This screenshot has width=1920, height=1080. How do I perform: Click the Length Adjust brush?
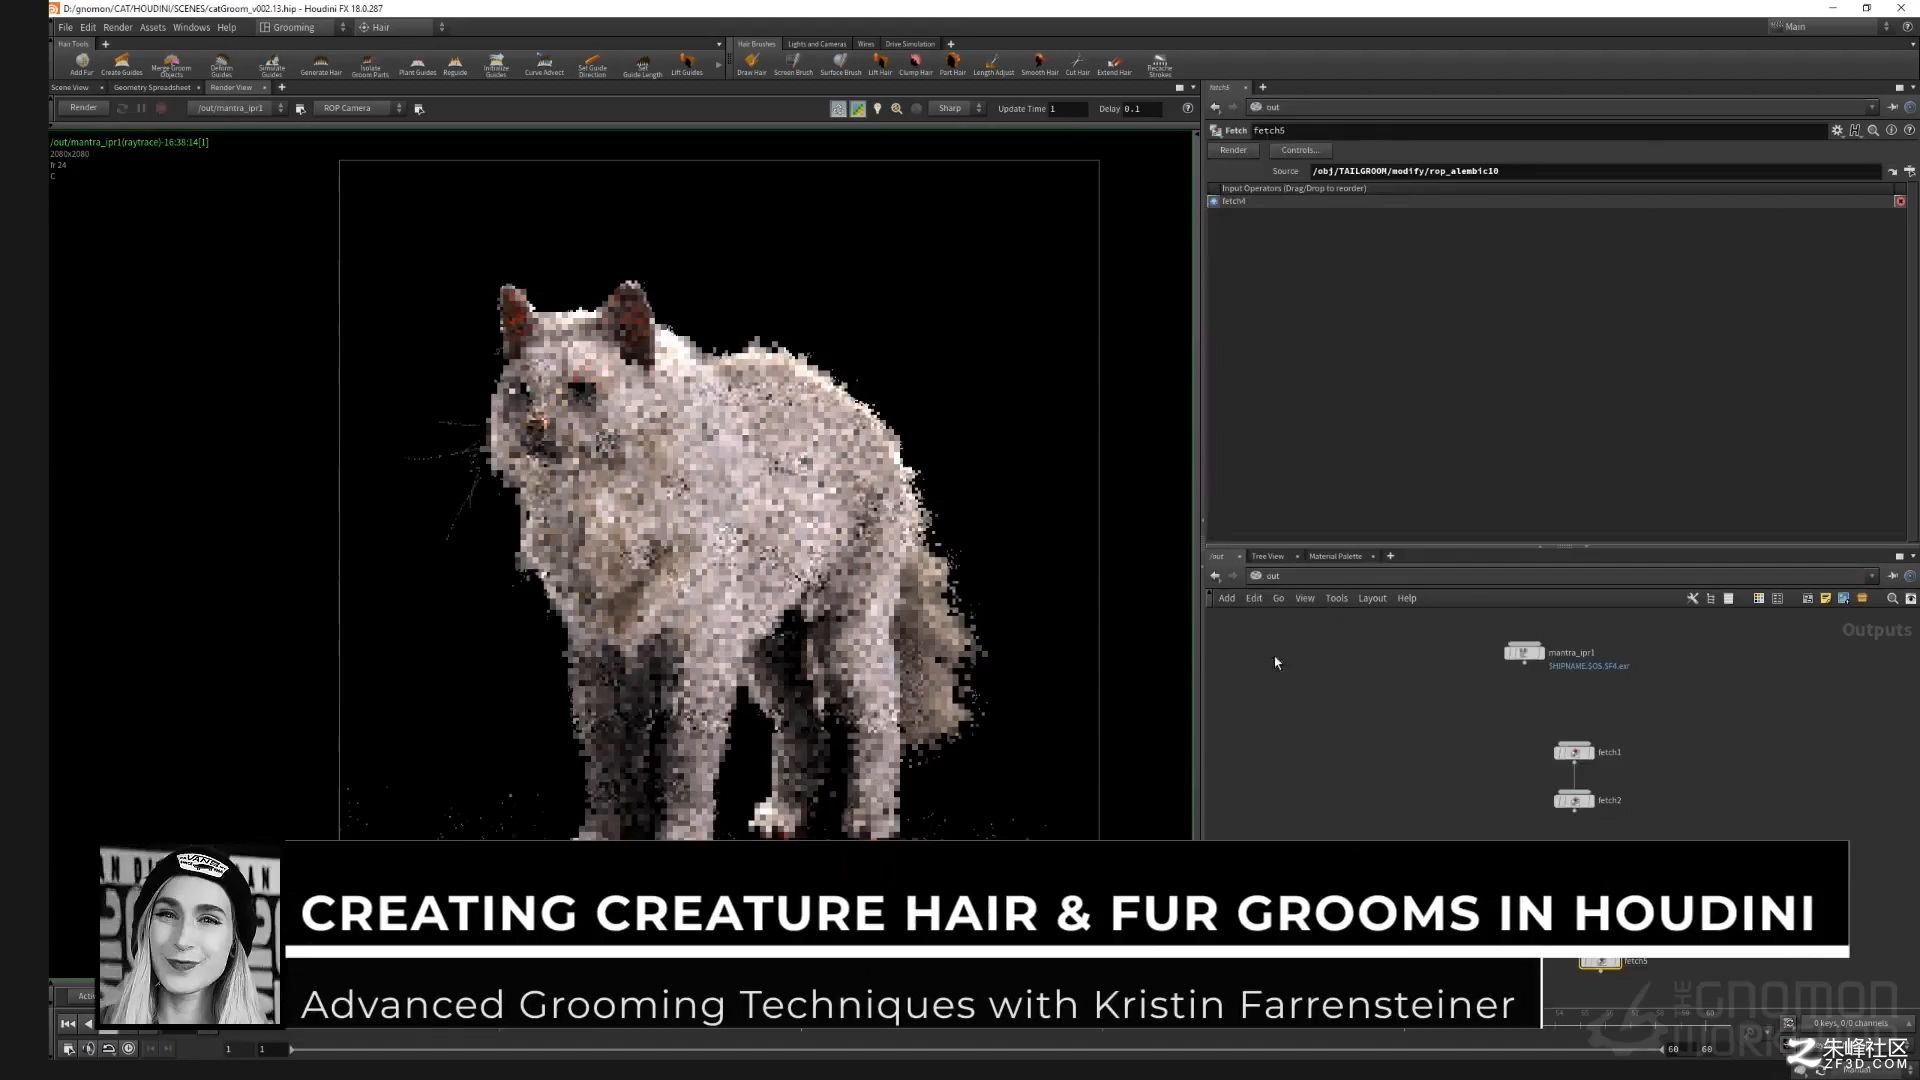pos(993,65)
